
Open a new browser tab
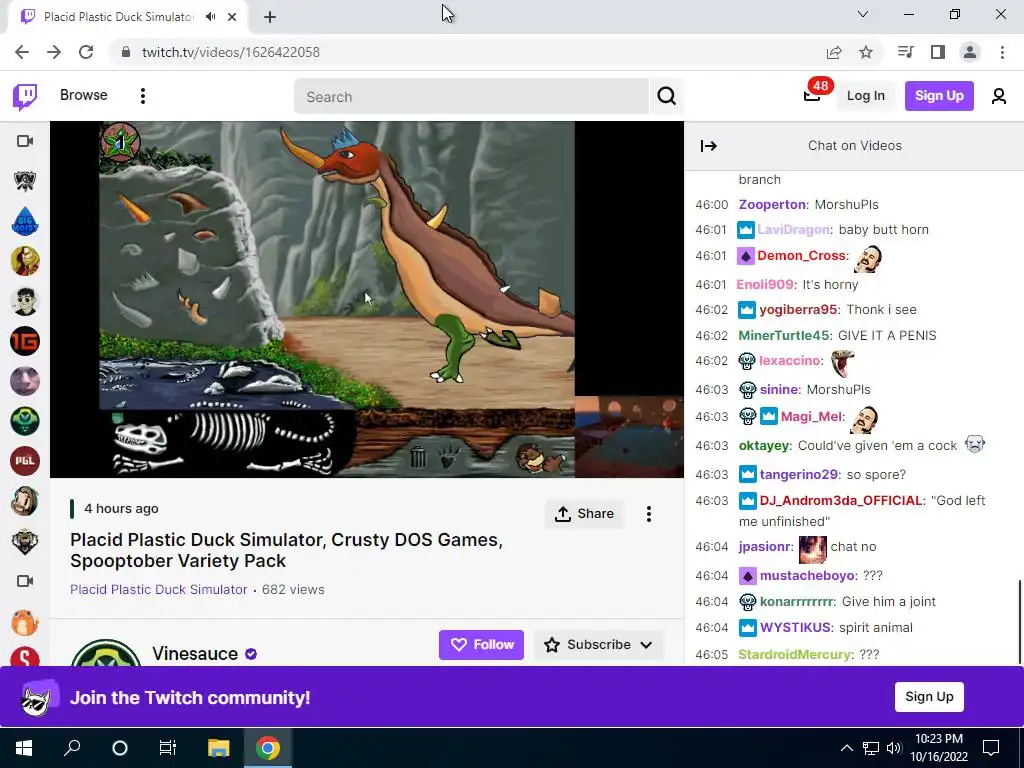(x=270, y=17)
